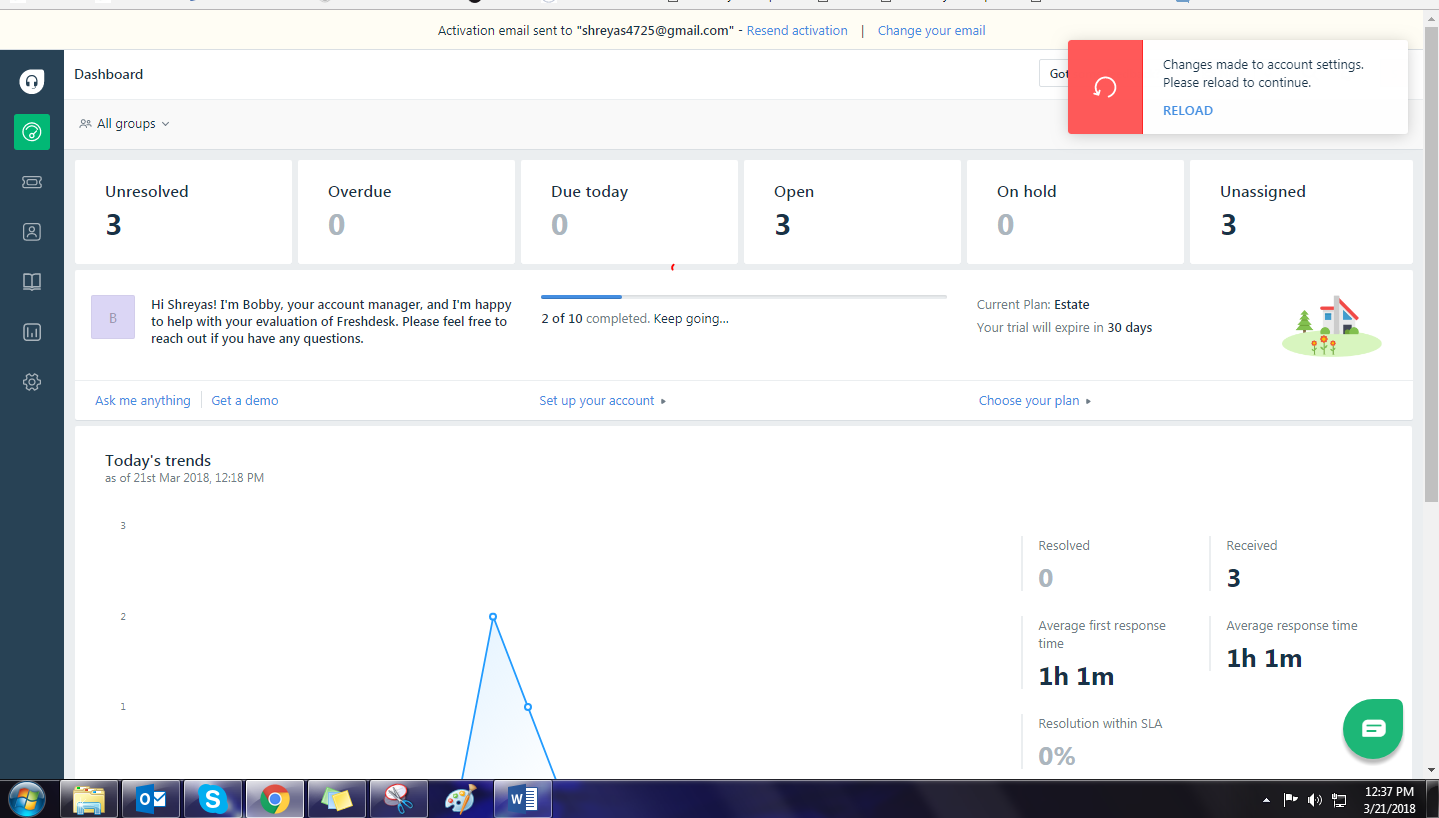
Task: Open the Unresolved tickets card
Action: [183, 211]
